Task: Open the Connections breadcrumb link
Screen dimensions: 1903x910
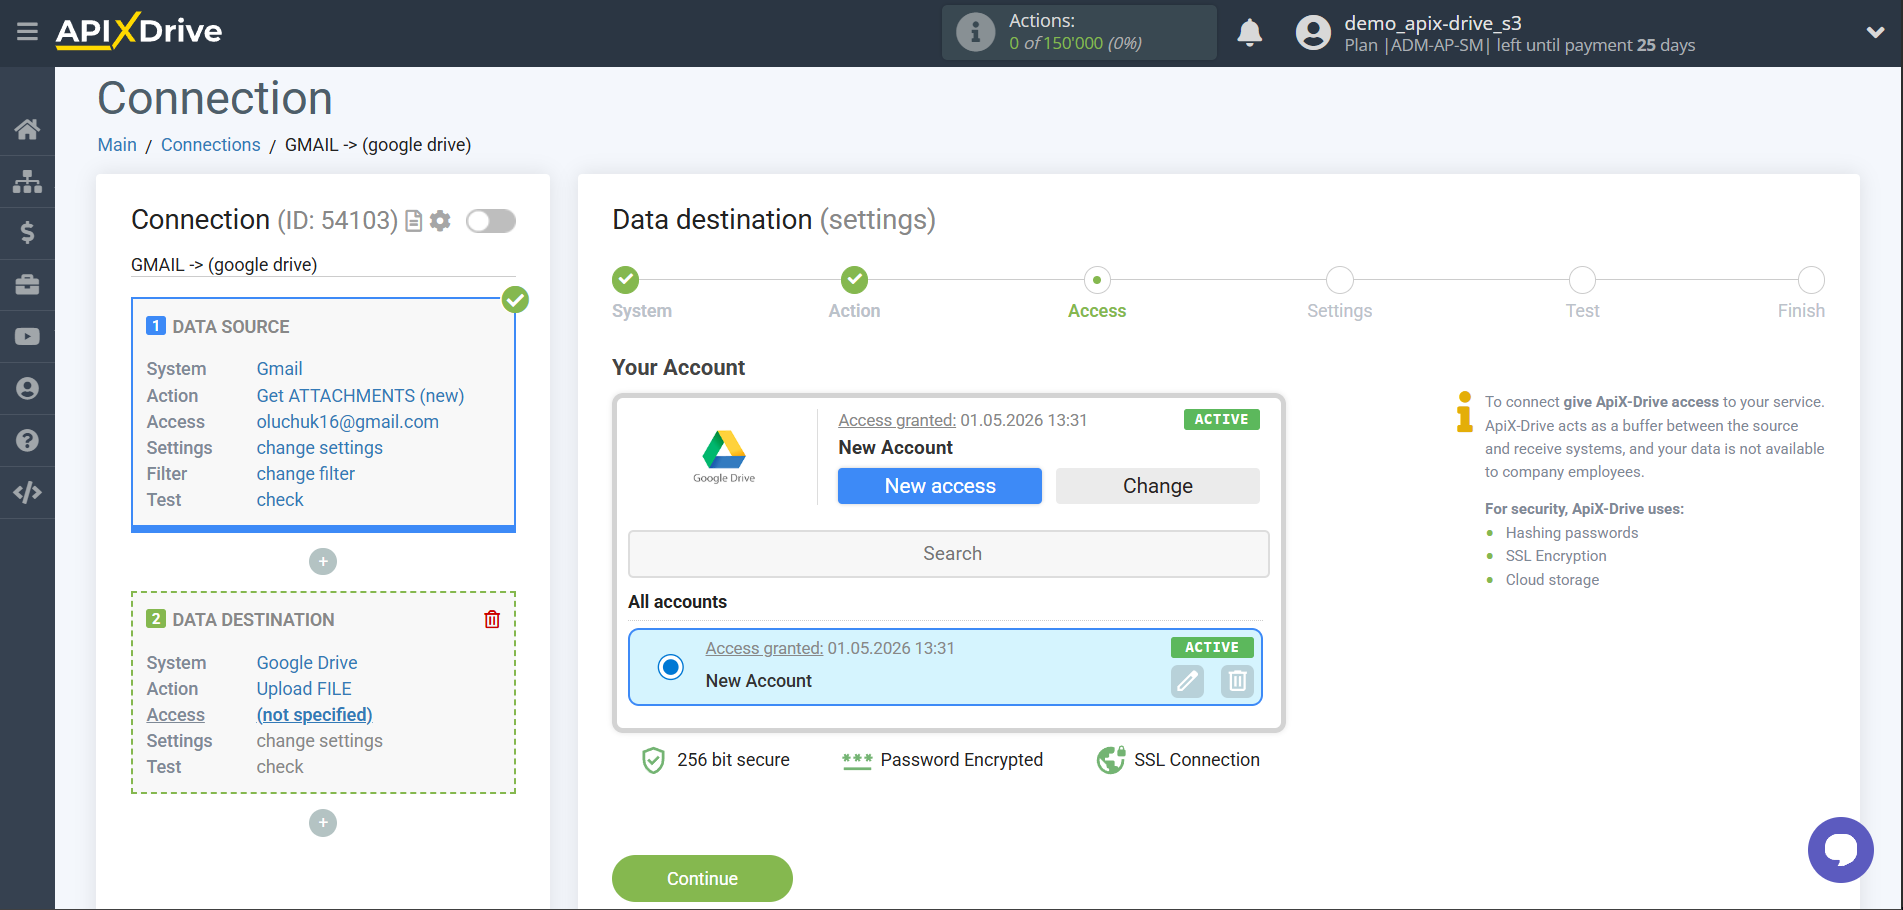Action: [x=211, y=145]
